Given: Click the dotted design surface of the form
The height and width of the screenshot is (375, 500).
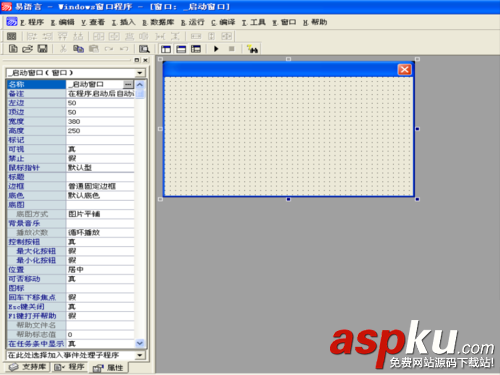Looking at the screenshot, I should (289, 136).
